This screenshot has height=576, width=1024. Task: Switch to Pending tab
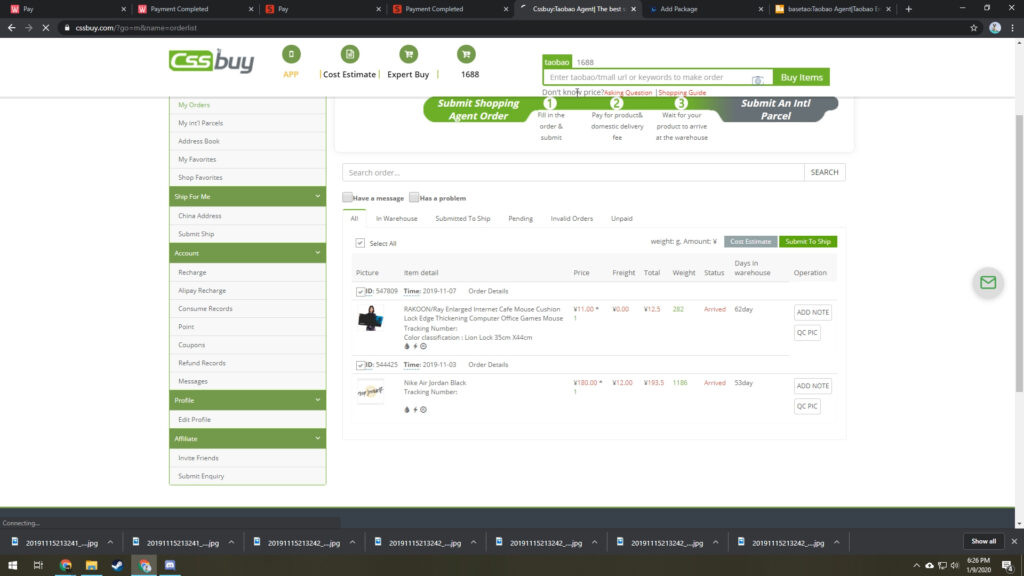[520, 218]
